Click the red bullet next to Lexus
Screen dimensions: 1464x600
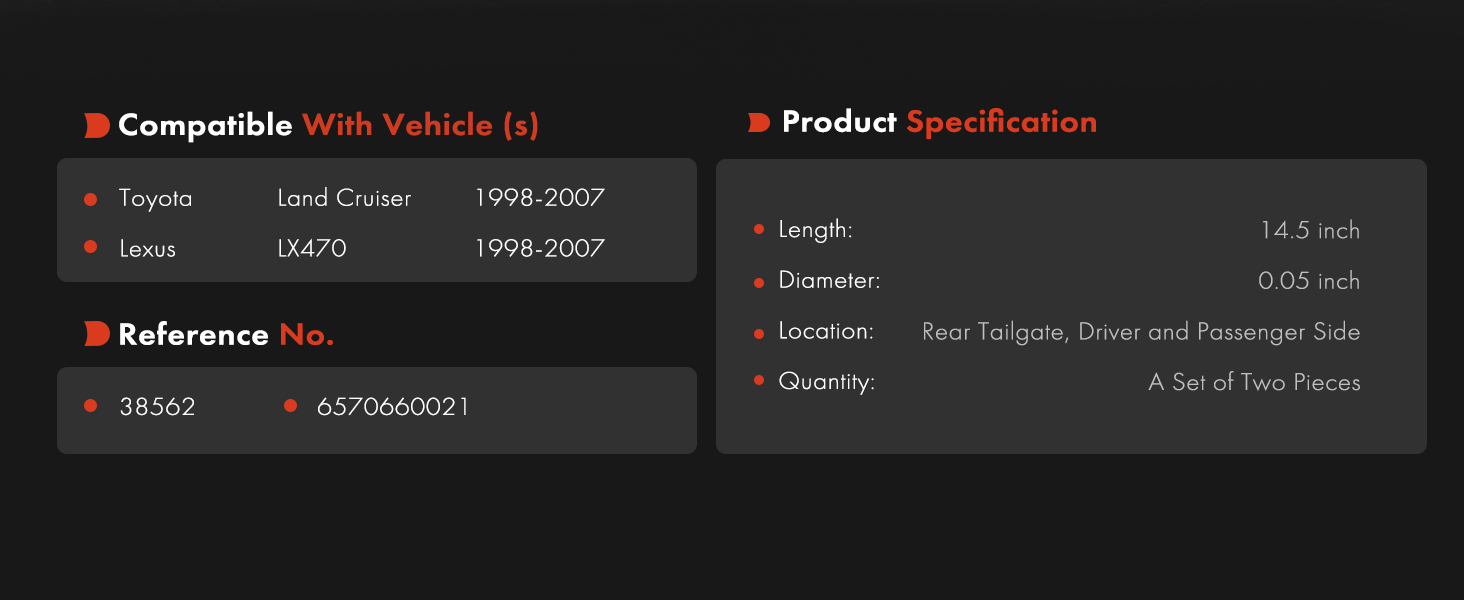(x=90, y=247)
